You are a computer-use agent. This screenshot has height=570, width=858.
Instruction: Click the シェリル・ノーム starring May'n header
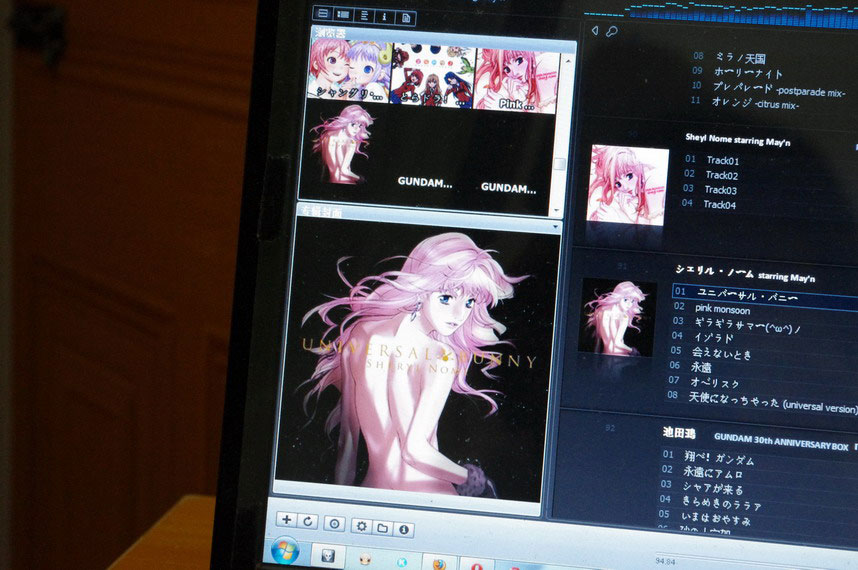[745, 273]
